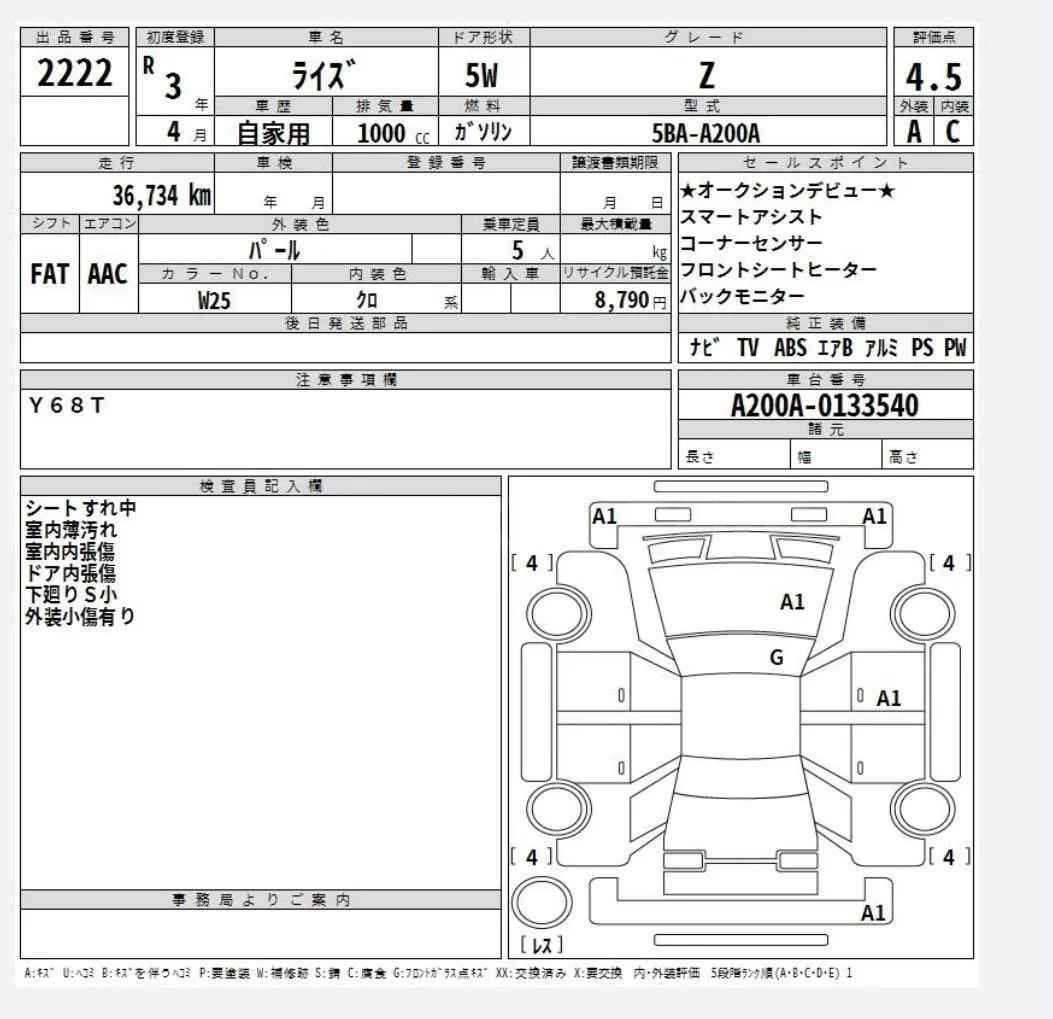Click the vehicle history value "自家用"
Image resolution: width=1053 pixels, height=1019 pixels.
(x=273, y=133)
